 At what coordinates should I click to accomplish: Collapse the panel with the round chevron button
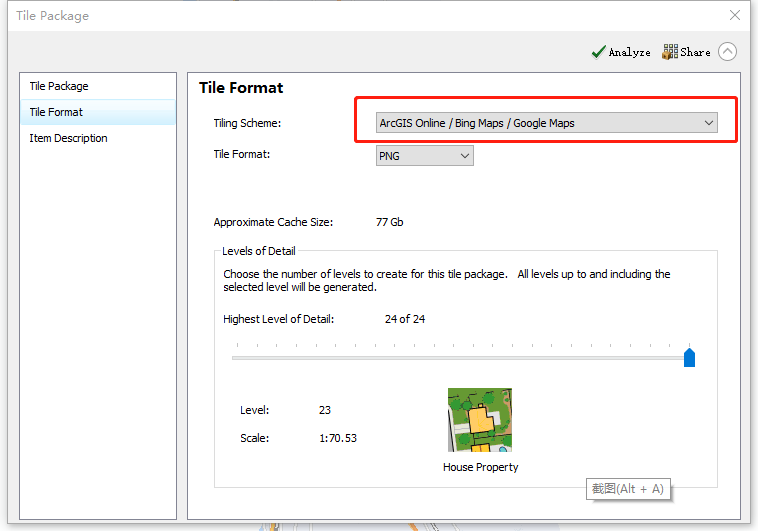(727, 52)
